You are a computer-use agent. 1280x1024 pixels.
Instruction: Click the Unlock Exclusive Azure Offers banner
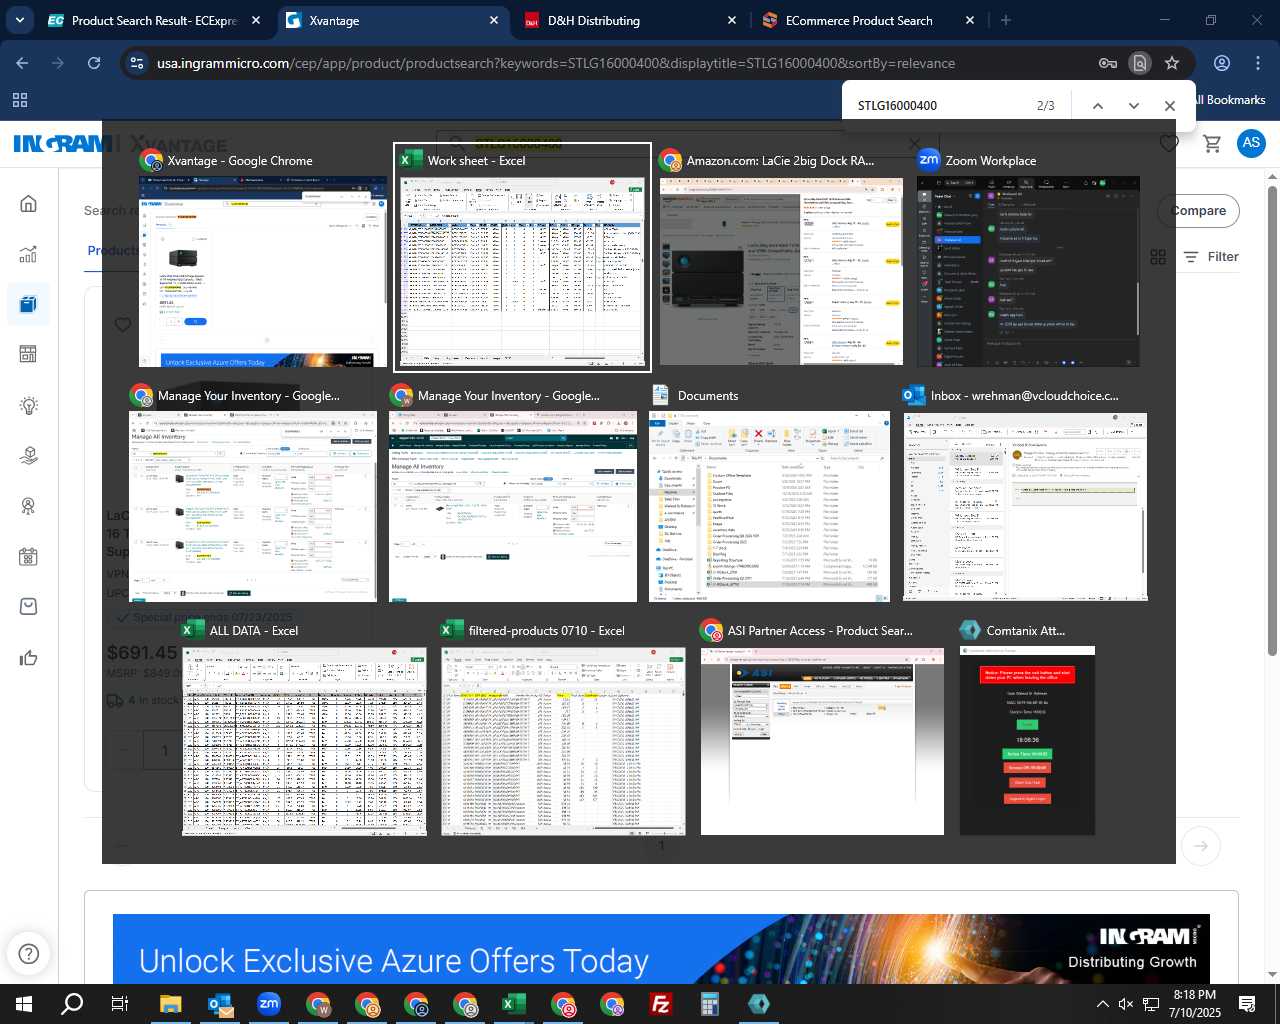click(x=661, y=949)
